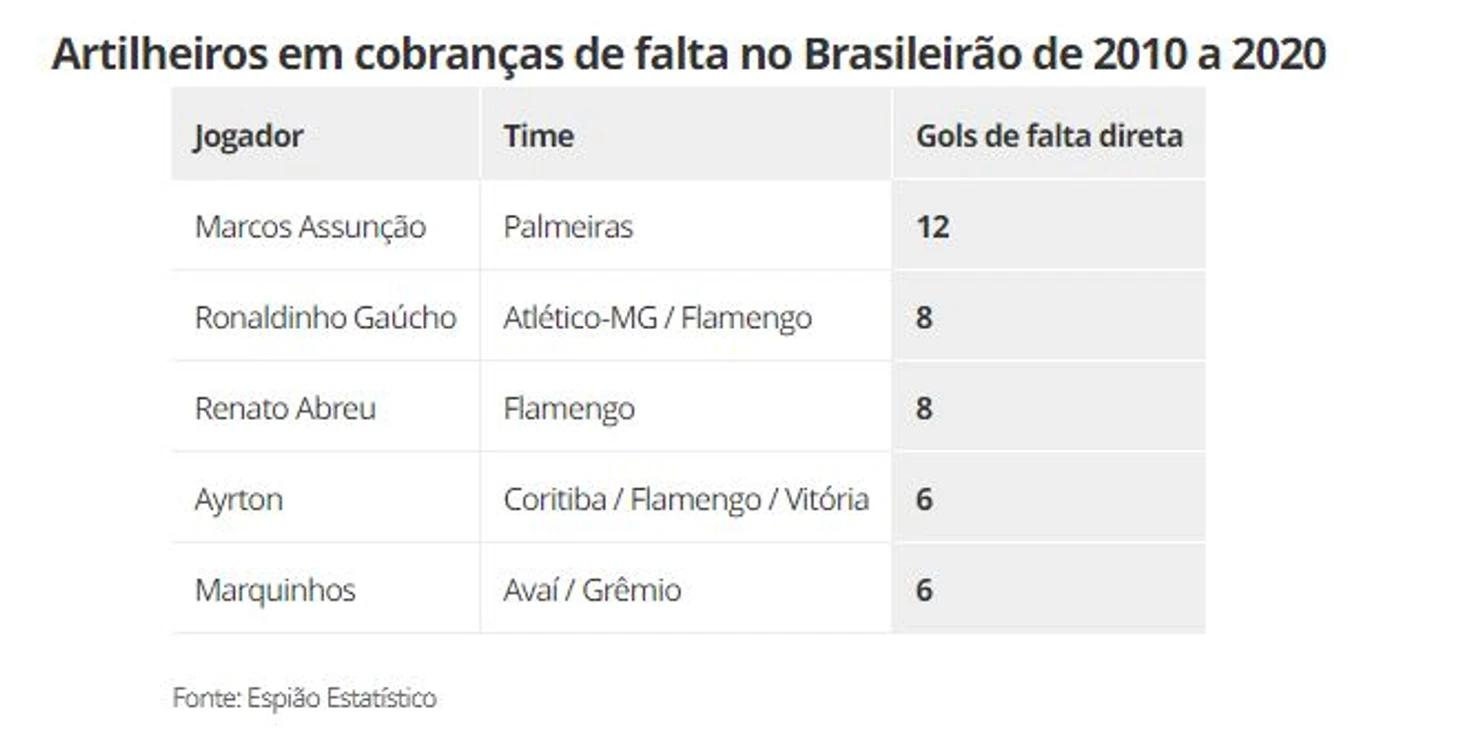The height and width of the screenshot is (749, 1460).
Task: Click the Palmeiras team cell
Action: click(x=686, y=226)
